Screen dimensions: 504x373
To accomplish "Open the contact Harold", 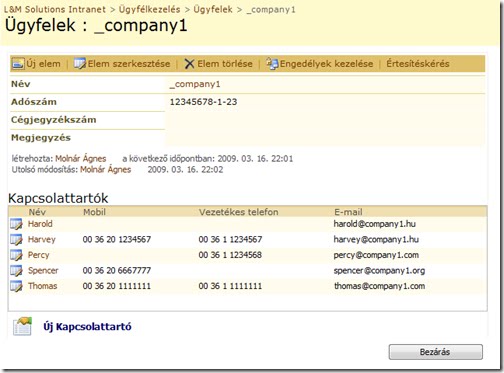I will 40,224.
